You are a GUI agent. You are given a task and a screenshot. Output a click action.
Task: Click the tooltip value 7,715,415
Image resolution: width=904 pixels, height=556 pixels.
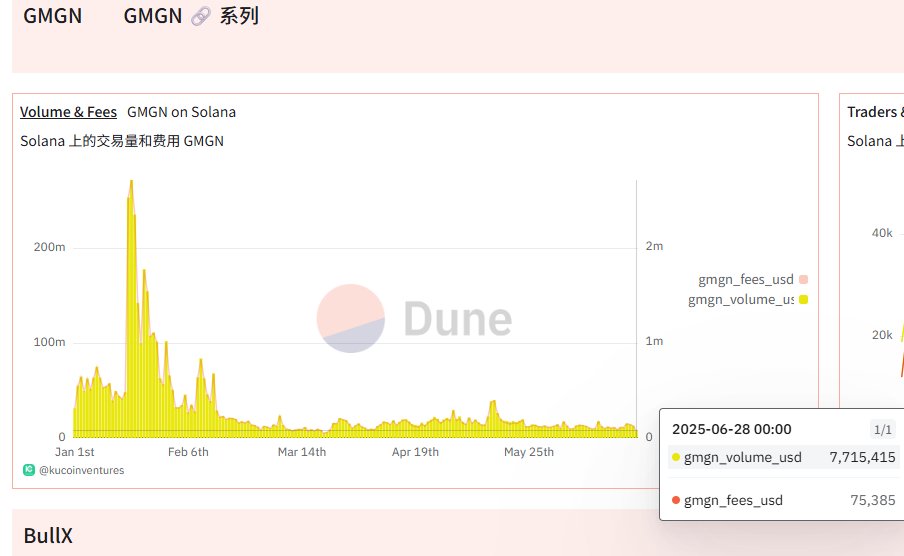[x=862, y=457]
